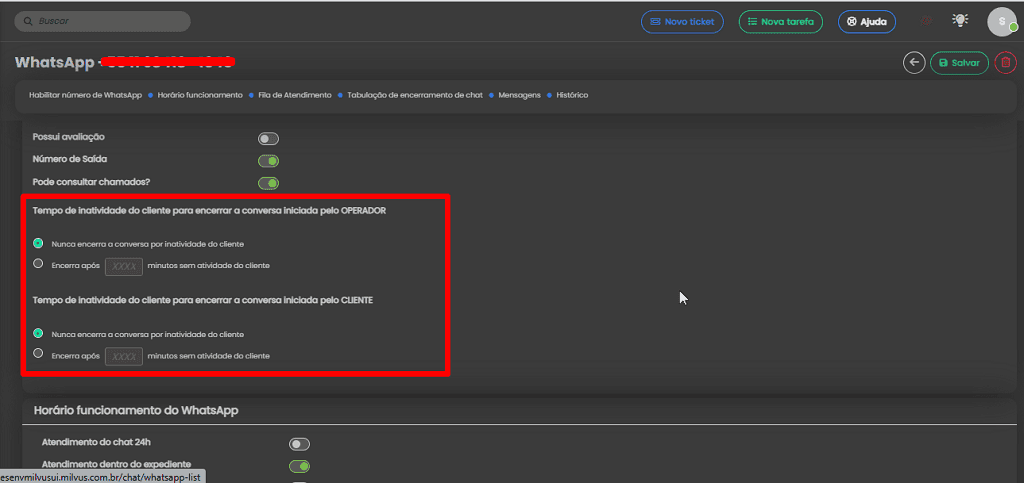The image size is (1024, 483).
Task: Select 'Encerra após' radio under OPERADOR section
Action: pyautogui.click(x=39, y=264)
